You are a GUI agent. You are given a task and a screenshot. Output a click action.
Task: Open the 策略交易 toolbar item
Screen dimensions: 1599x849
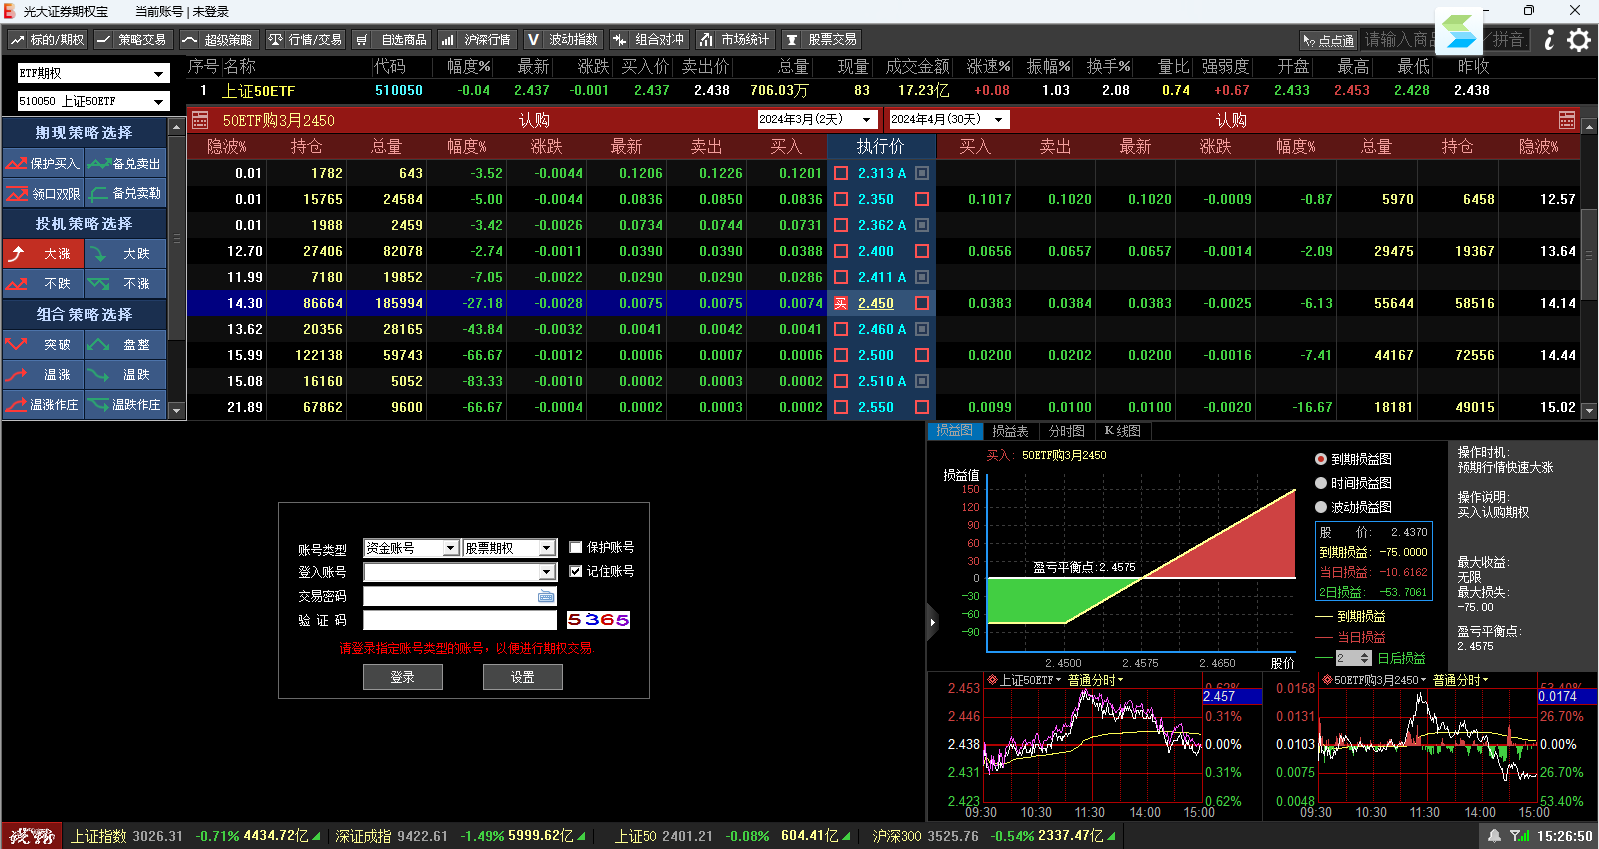point(132,40)
